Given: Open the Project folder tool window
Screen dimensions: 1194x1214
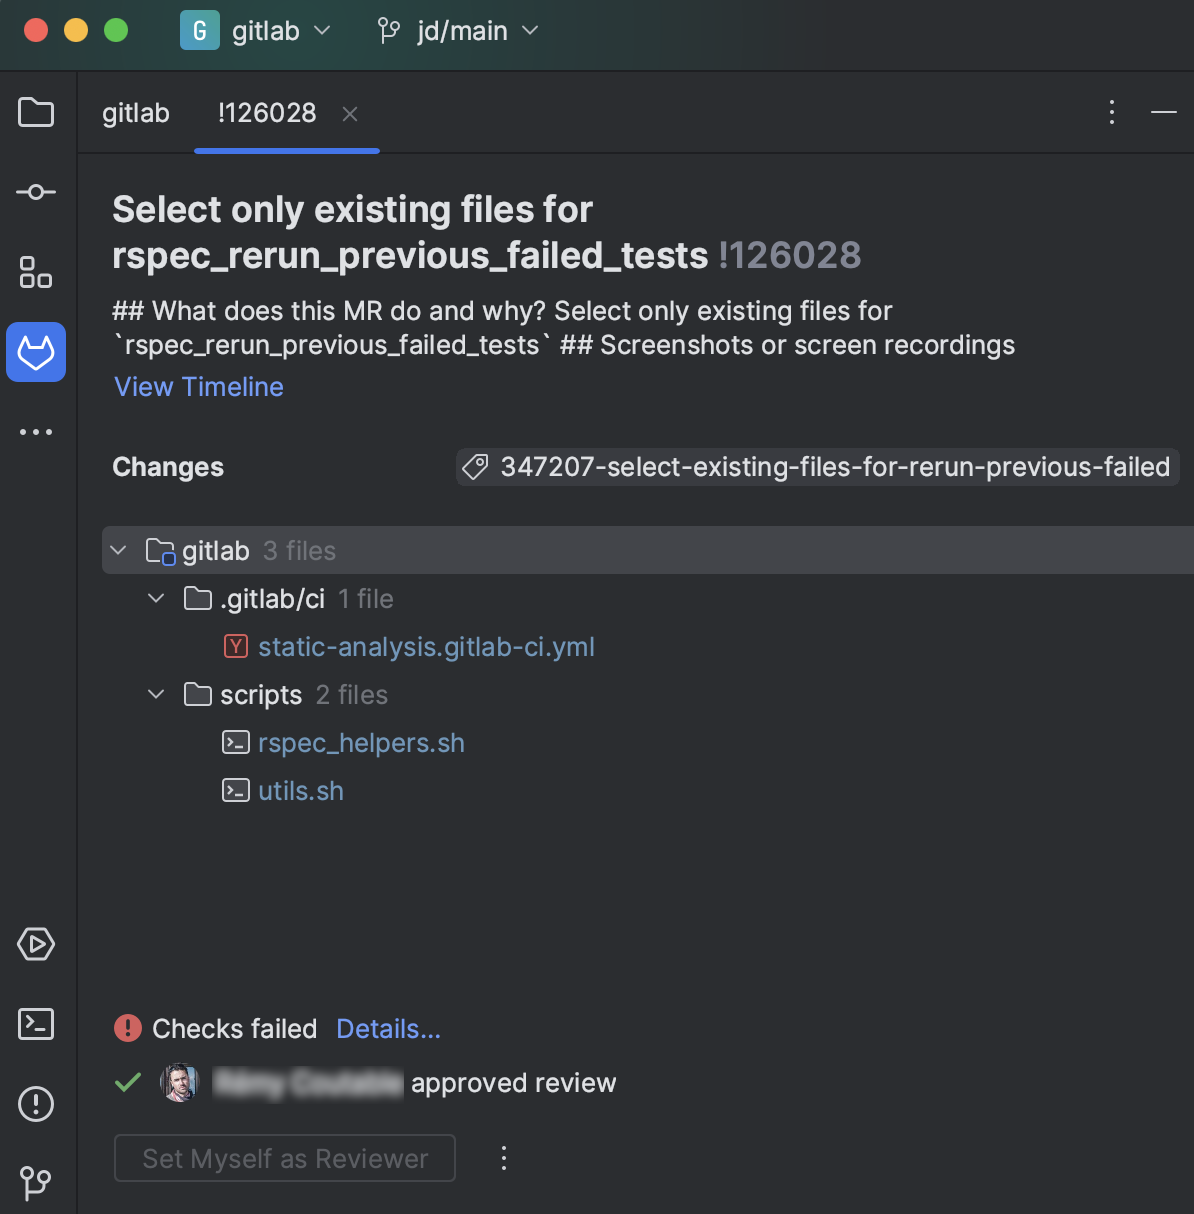Looking at the screenshot, I should [x=36, y=112].
